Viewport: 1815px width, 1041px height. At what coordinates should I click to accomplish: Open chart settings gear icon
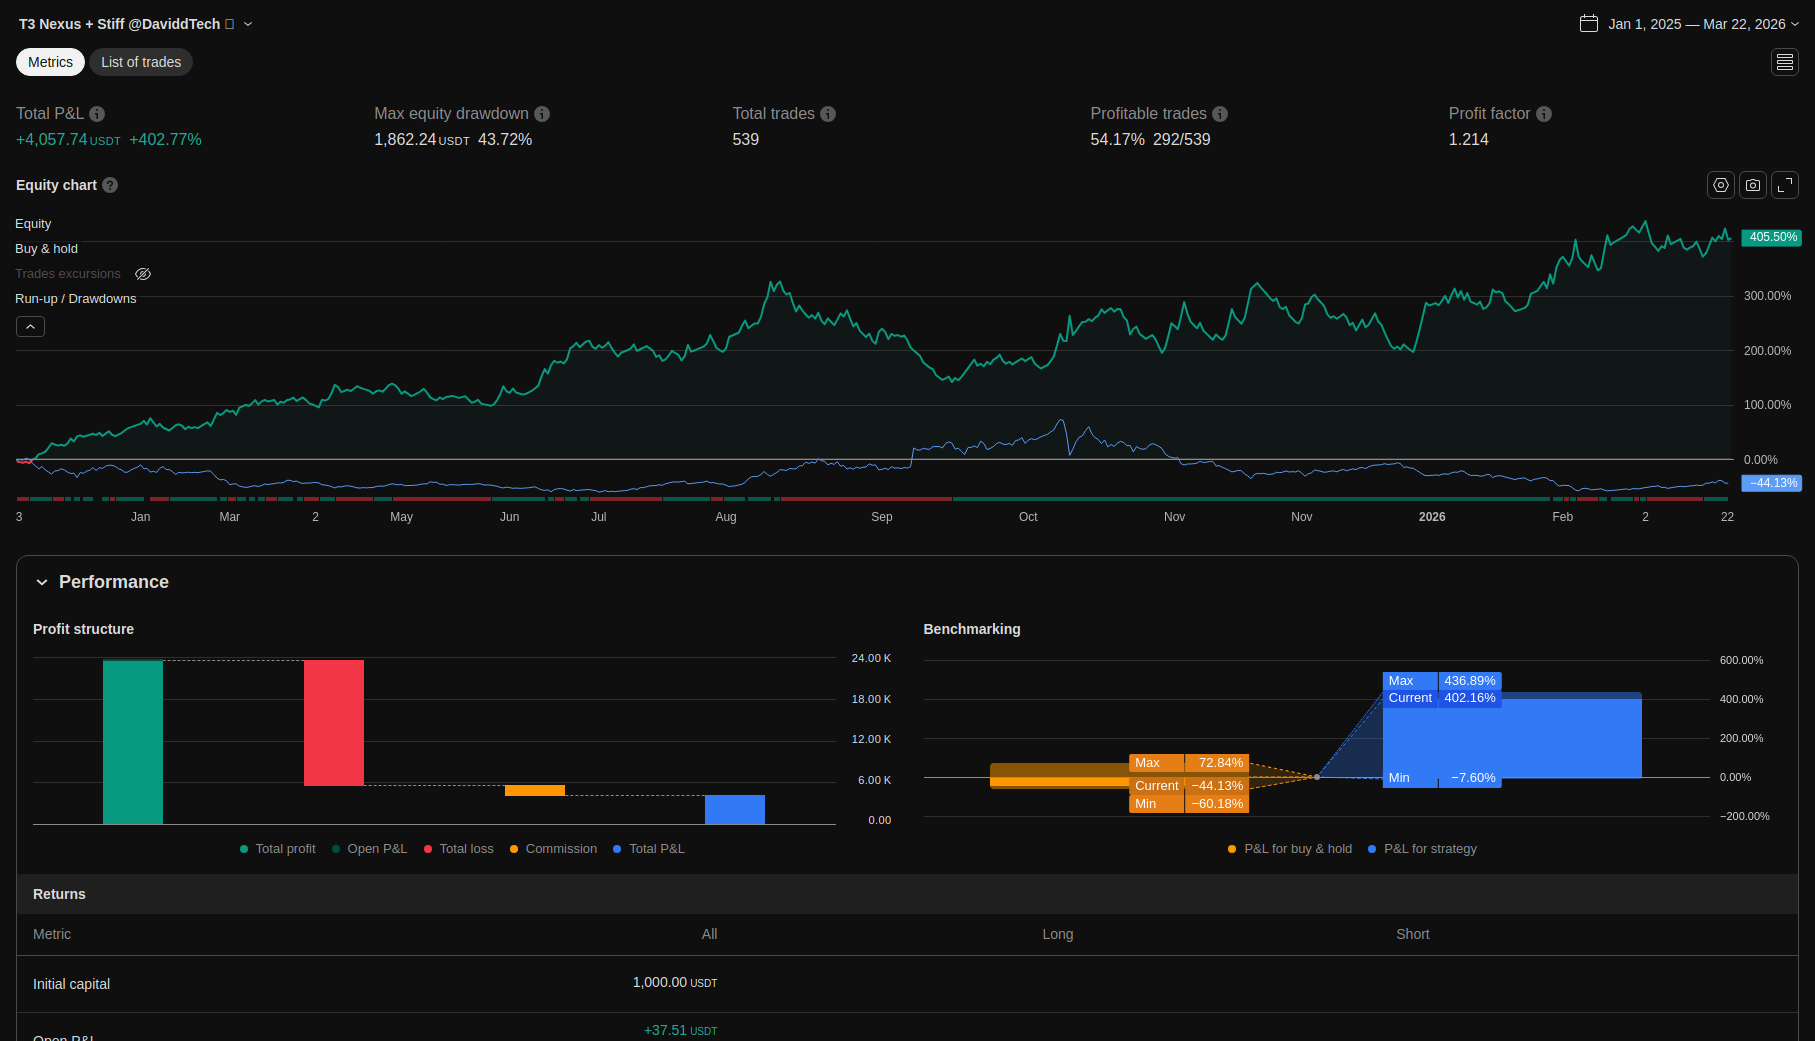1720,185
